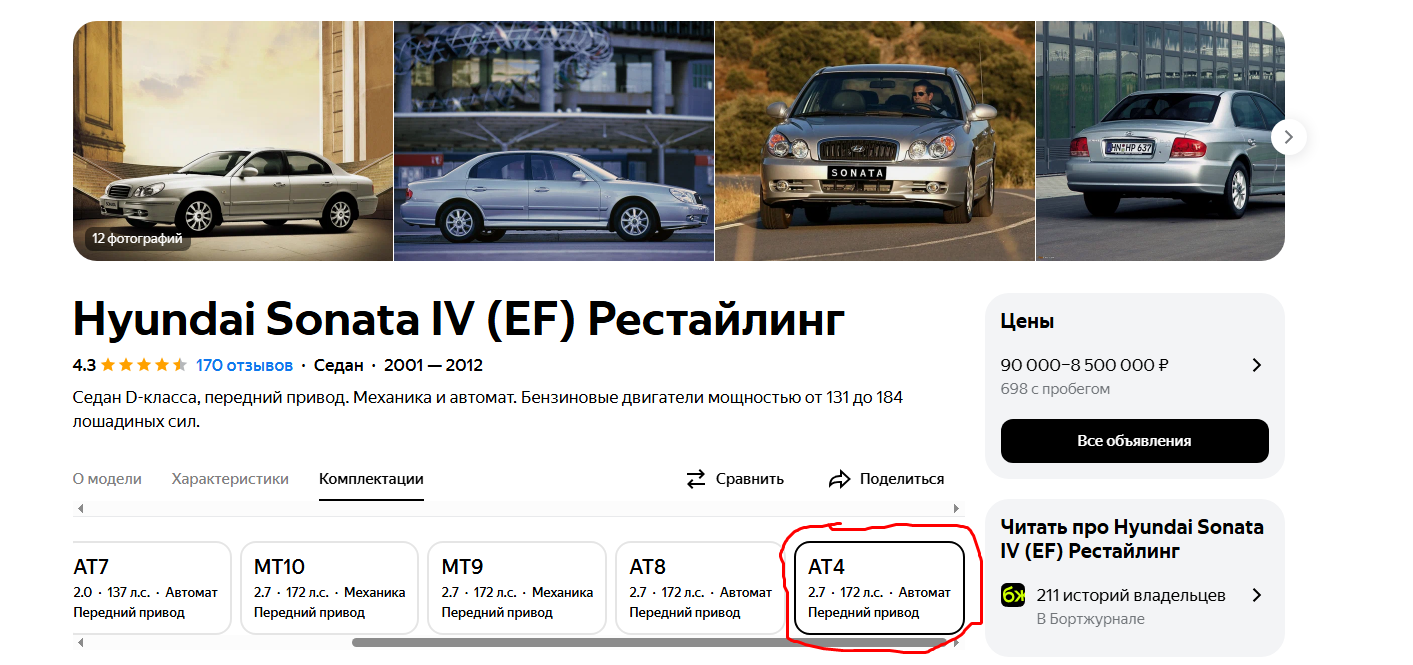This screenshot has width=1413, height=665.
Task: Click the lower horizontal scrollbar thumb
Action: 649,642
